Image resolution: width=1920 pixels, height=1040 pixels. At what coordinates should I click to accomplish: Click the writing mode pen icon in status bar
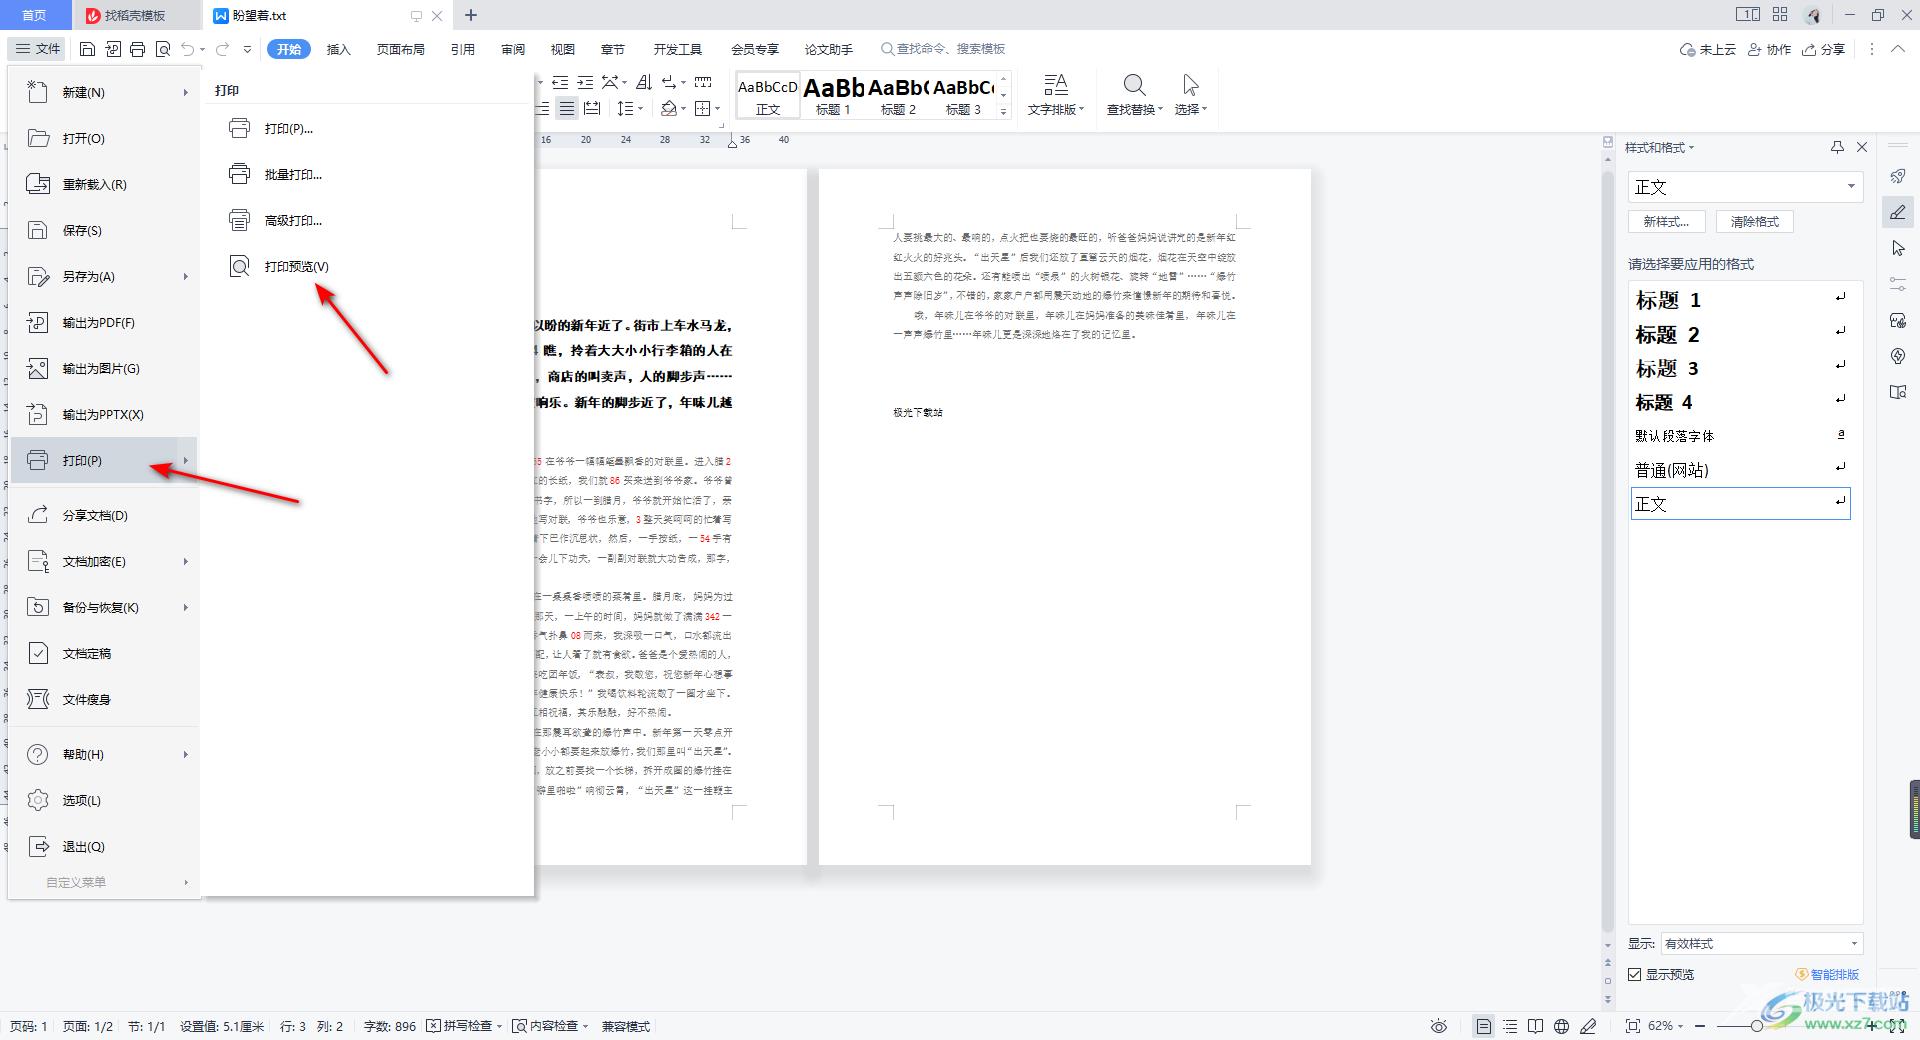[x=1589, y=1026]
